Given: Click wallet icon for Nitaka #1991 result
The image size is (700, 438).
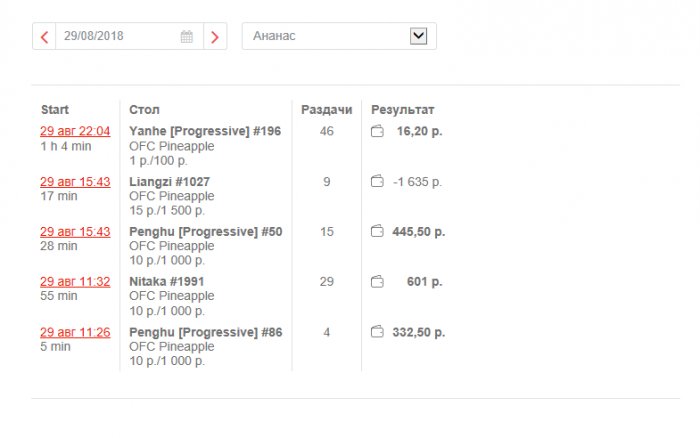Looking at the screenshot, I should click(x=377, y=281).
